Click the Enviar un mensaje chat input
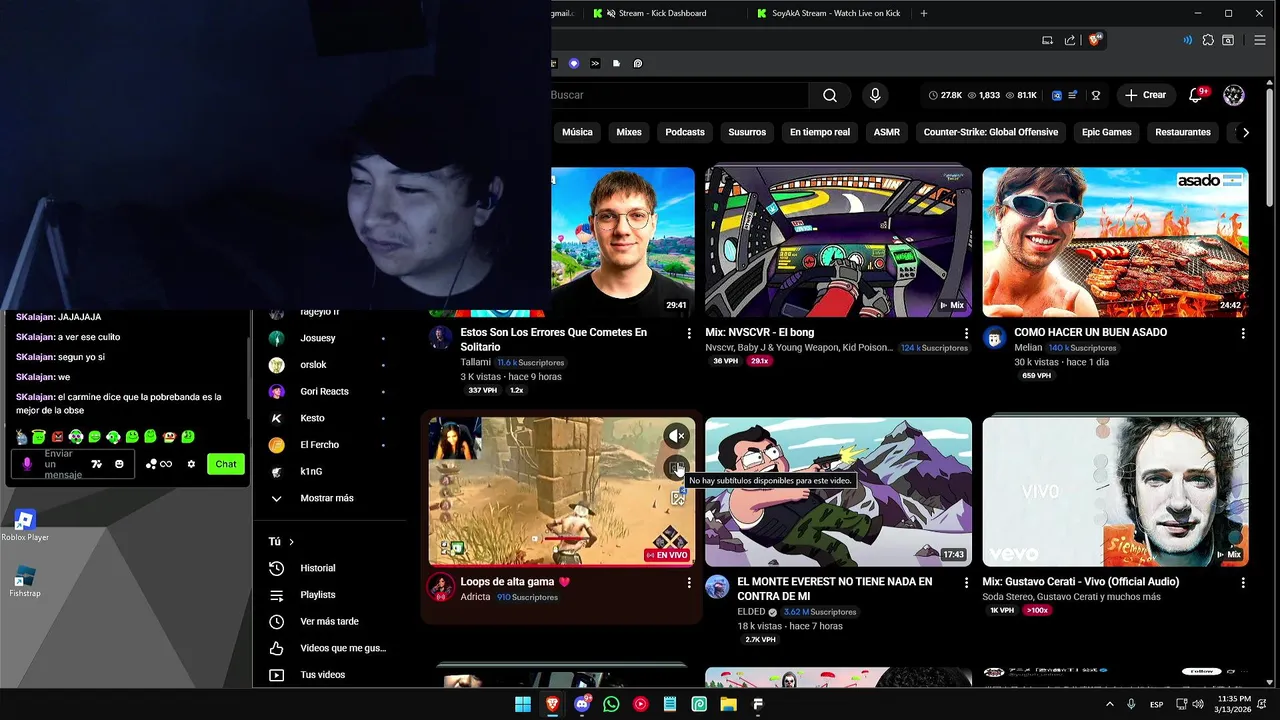1280x720 pixels. 72,464
